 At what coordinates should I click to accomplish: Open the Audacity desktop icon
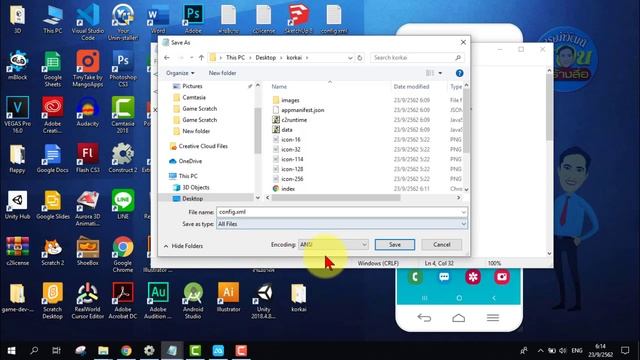[88, 112]
